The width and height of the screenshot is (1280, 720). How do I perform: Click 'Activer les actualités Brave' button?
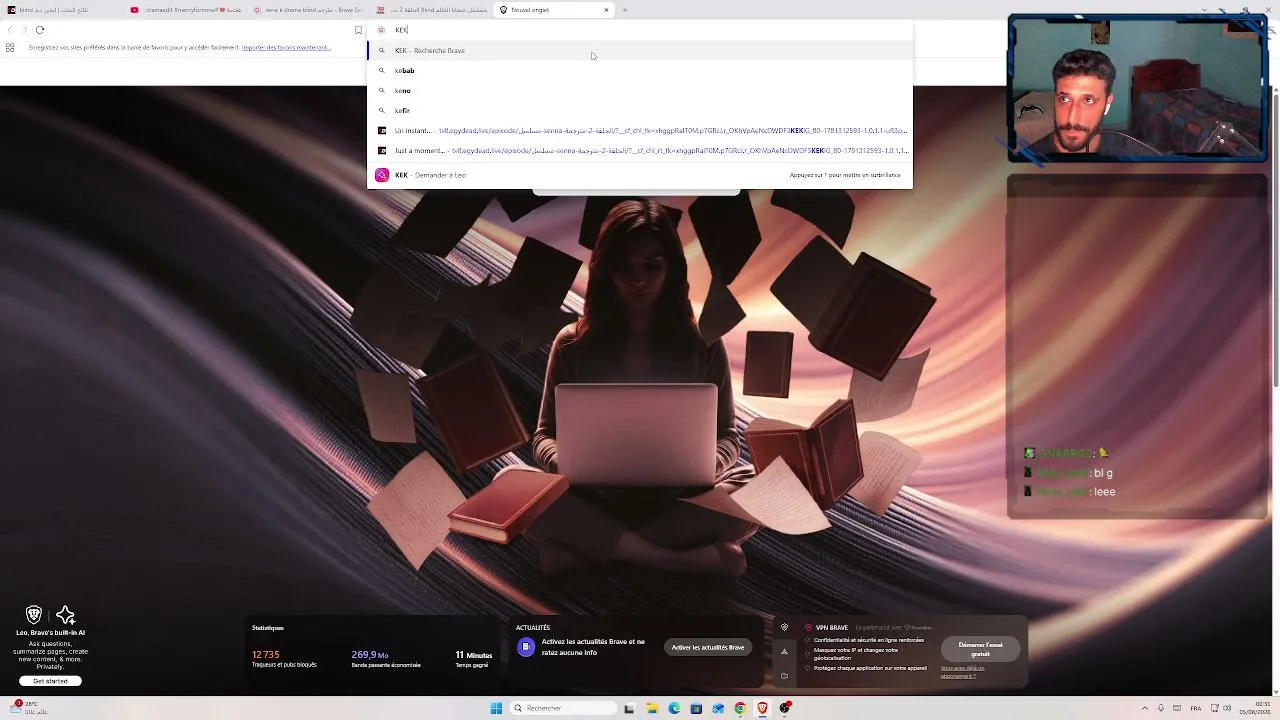(708, 647)
